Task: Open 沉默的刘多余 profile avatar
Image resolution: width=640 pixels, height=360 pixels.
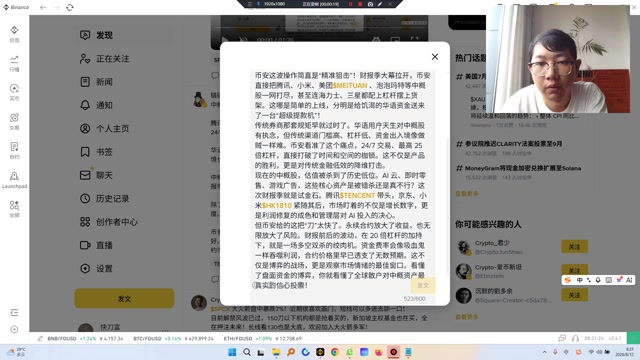Action: click(464, 296)
